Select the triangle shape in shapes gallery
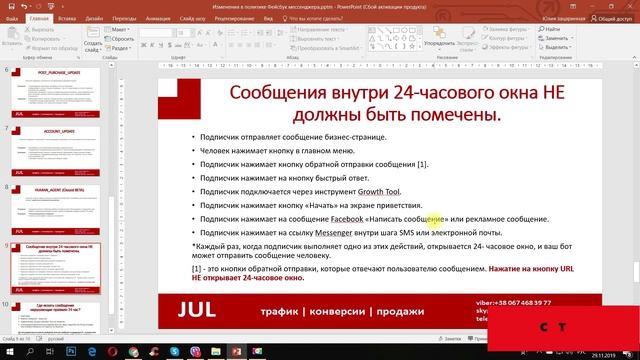Screen dimensions: 640x360 (372, 38)
